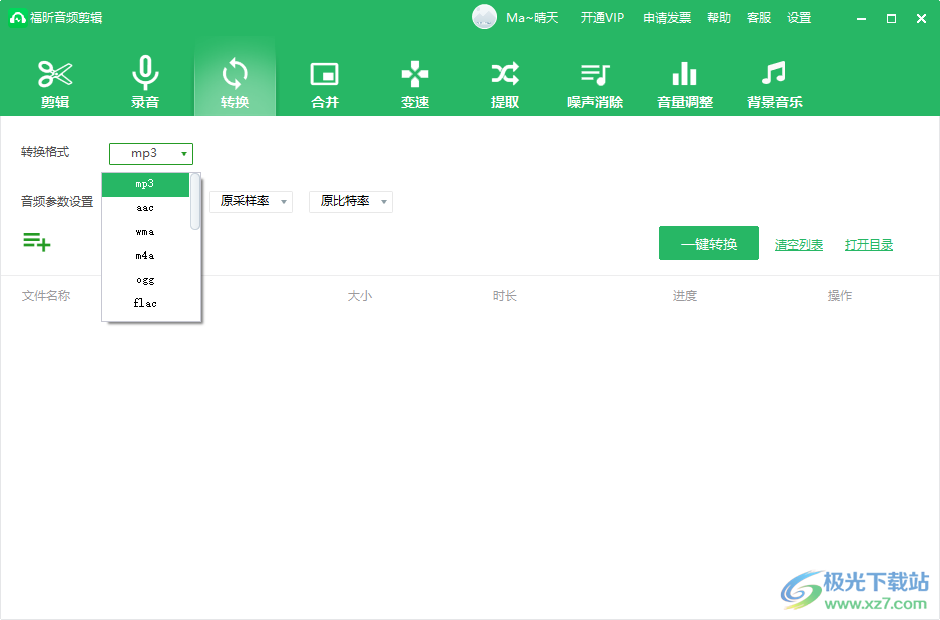Expand the 原采样率 dropdown
Image resolution: width=940 pixels, height=620 pixels.
pyautogui.click(x=251, y=201)
